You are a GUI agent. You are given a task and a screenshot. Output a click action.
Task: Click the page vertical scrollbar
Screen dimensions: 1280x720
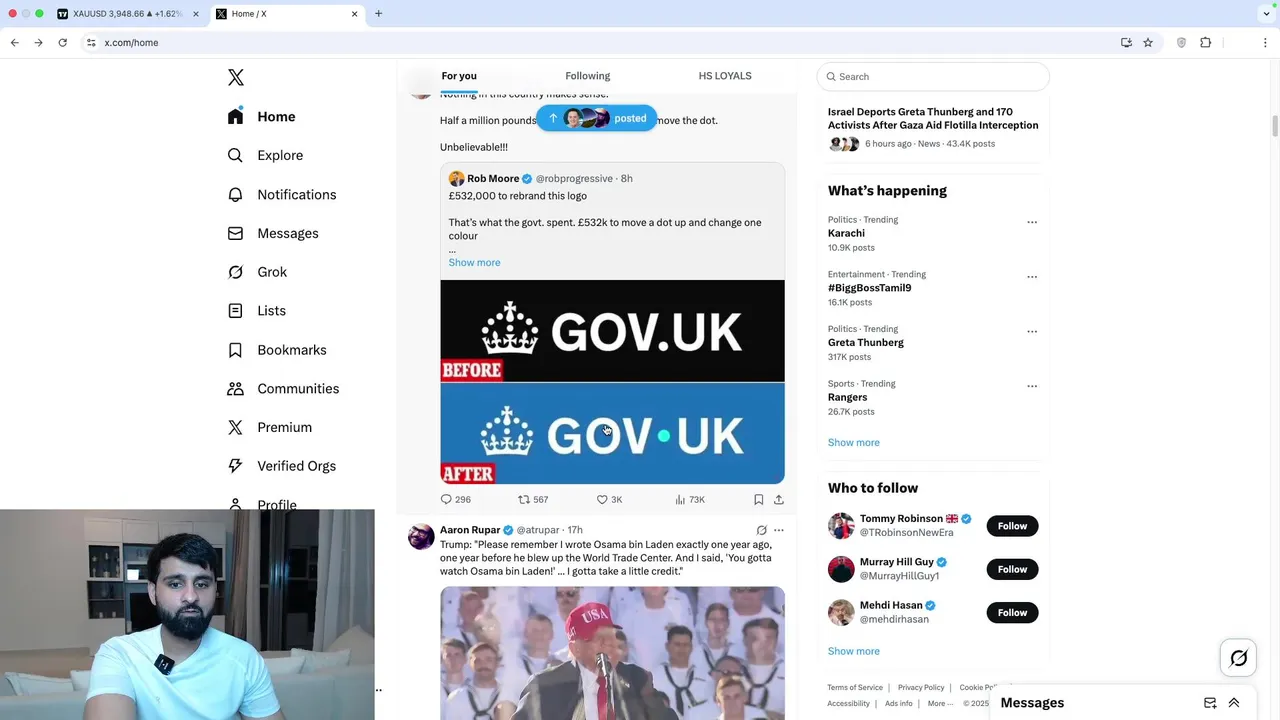point(1275,128)
